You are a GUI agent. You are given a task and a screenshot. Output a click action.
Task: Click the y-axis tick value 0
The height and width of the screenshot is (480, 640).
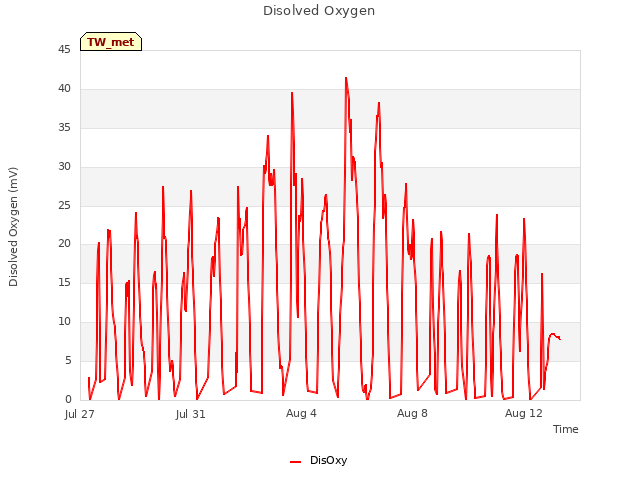pyautogui.click(x=68, y=399)
